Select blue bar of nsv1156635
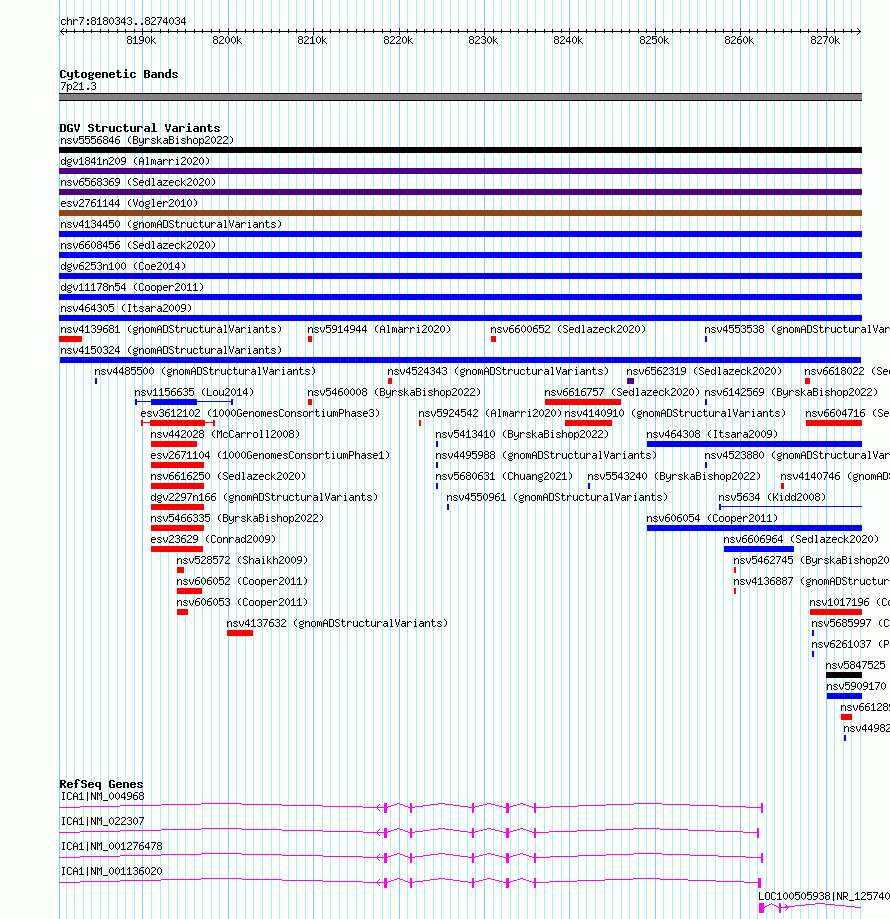The height and width of the screenshot is (919, 890). (174, 402)
